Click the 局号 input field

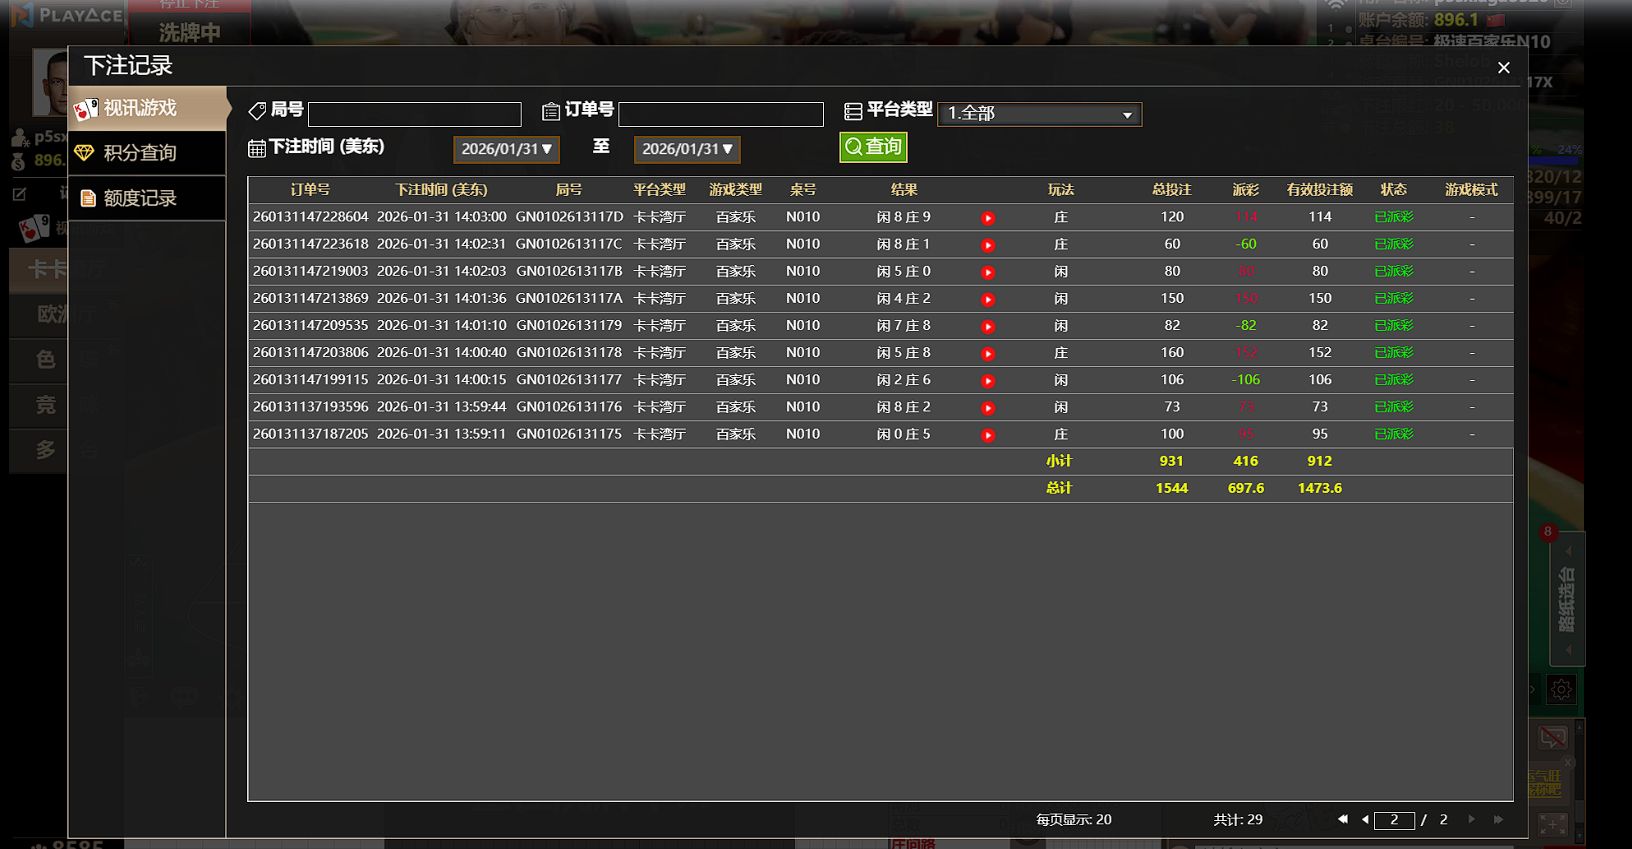coord(415,114)
